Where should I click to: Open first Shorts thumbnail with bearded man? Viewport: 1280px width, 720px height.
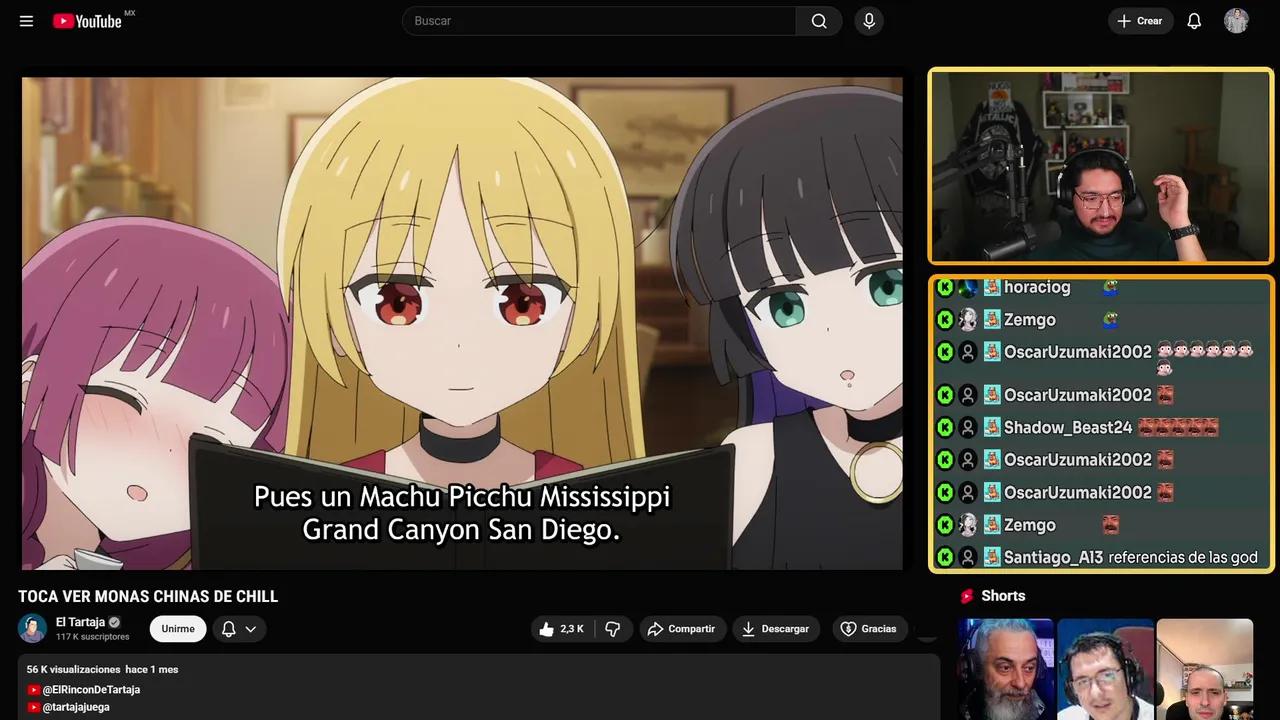point(1005,669)
